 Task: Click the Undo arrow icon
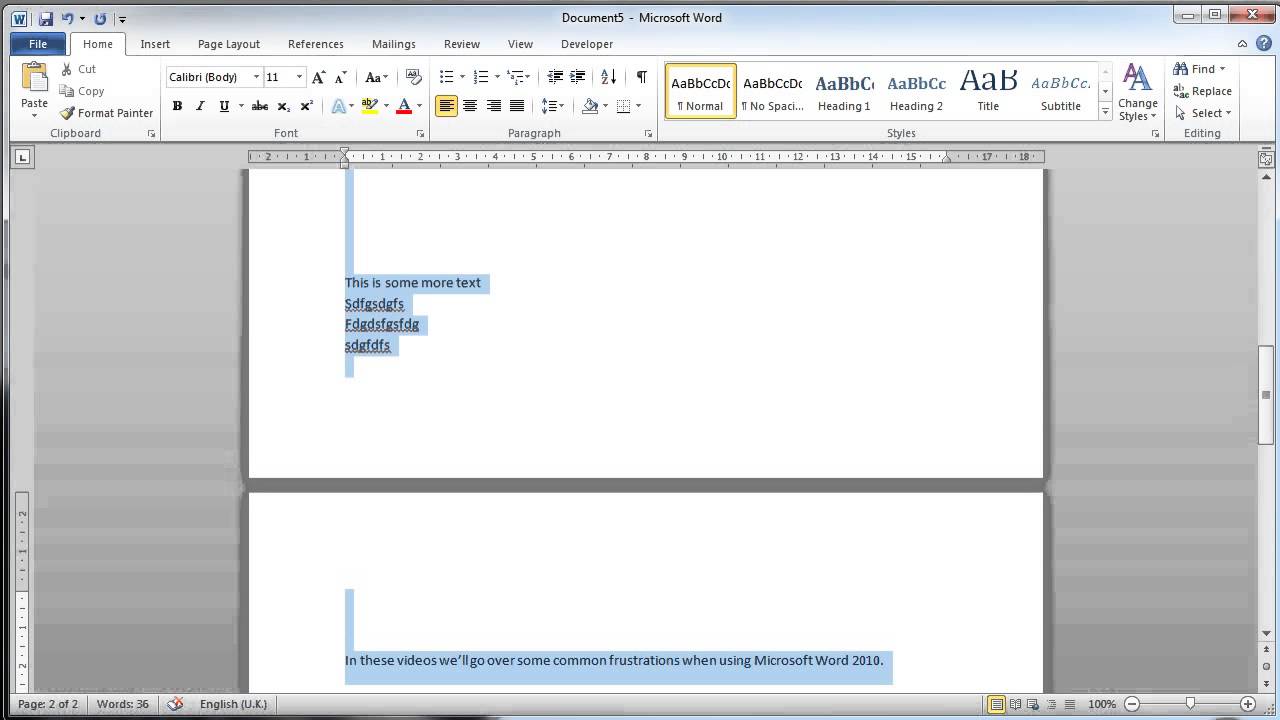point(67,18)
